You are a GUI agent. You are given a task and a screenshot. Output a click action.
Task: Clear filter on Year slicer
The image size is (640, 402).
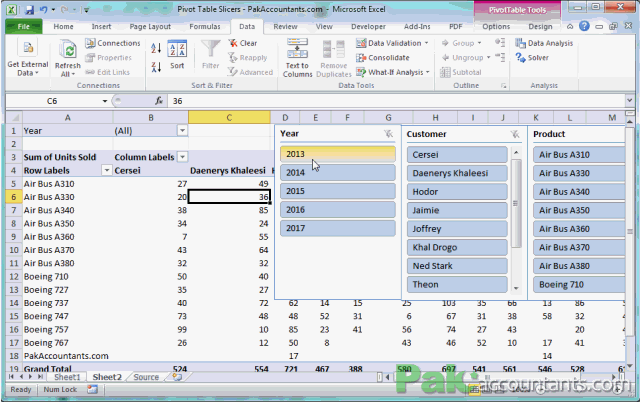(388, 133)
